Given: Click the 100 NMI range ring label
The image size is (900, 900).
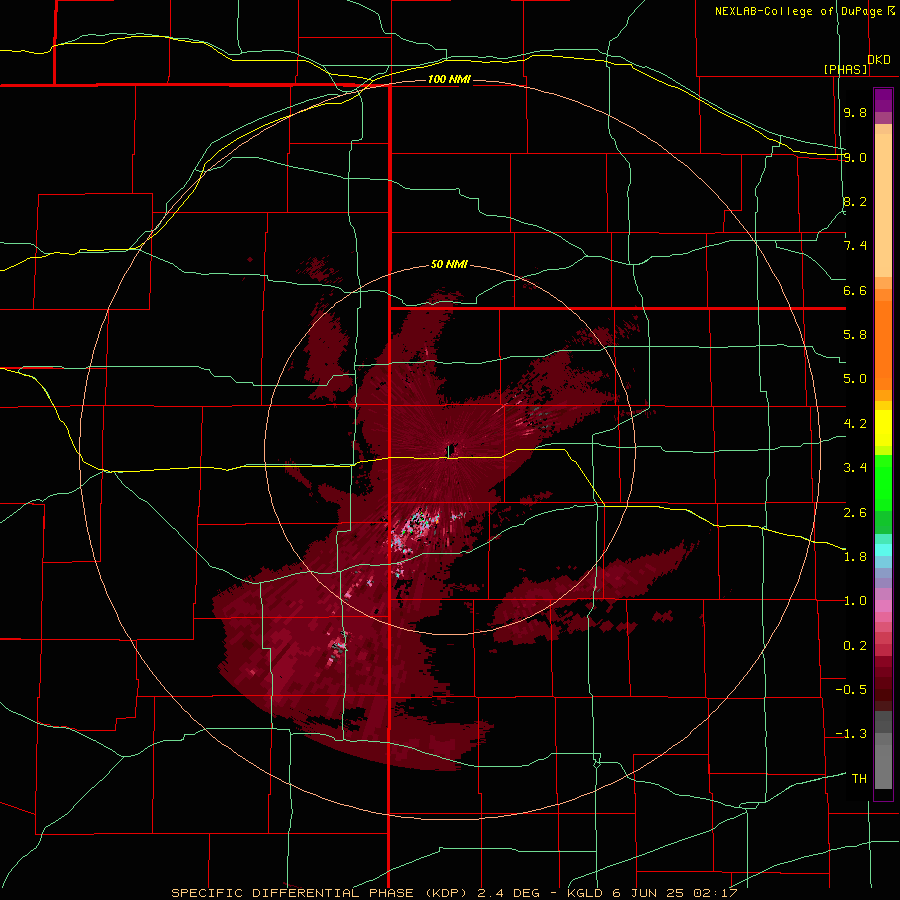Looking at the screenshot, I should coord(449,79).
